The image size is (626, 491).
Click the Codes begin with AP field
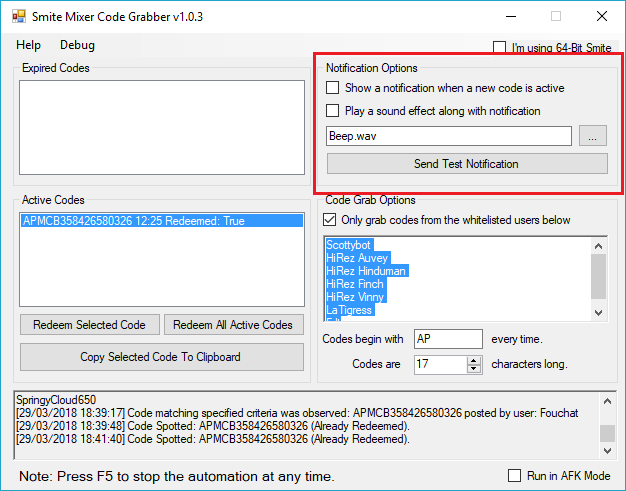[x=448, y=339]
